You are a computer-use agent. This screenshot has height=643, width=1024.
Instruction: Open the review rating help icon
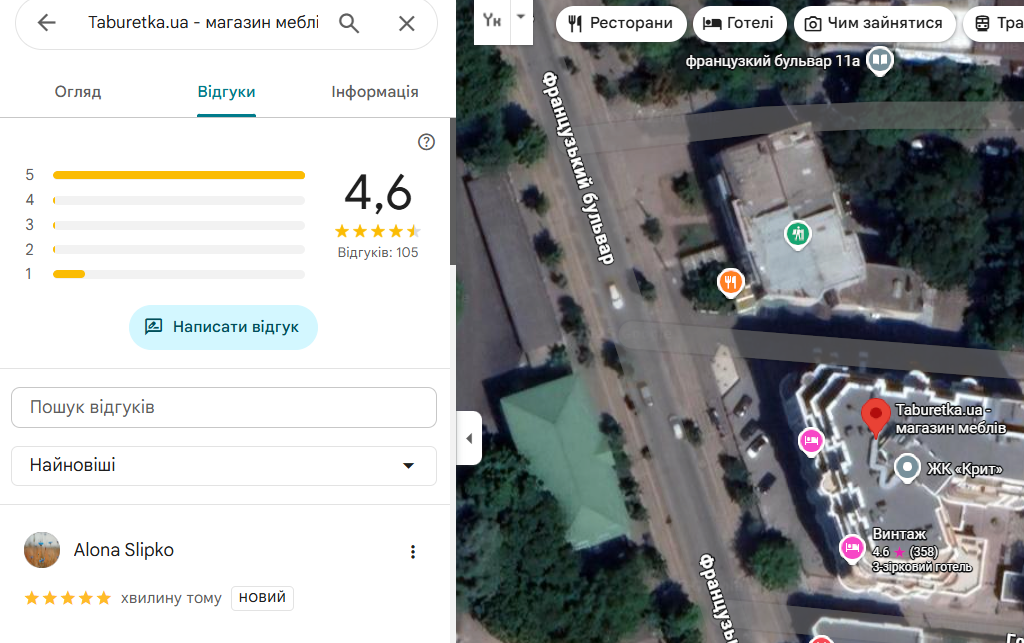pyautogui.click(x=426, y=142)
